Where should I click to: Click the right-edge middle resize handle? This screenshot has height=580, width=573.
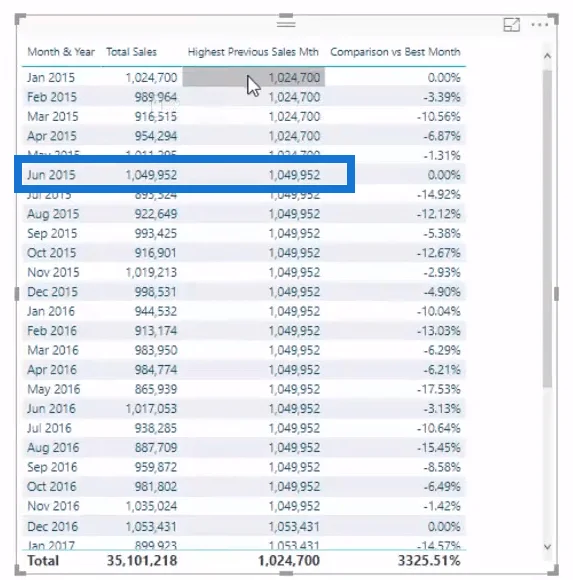coord(556,294)
